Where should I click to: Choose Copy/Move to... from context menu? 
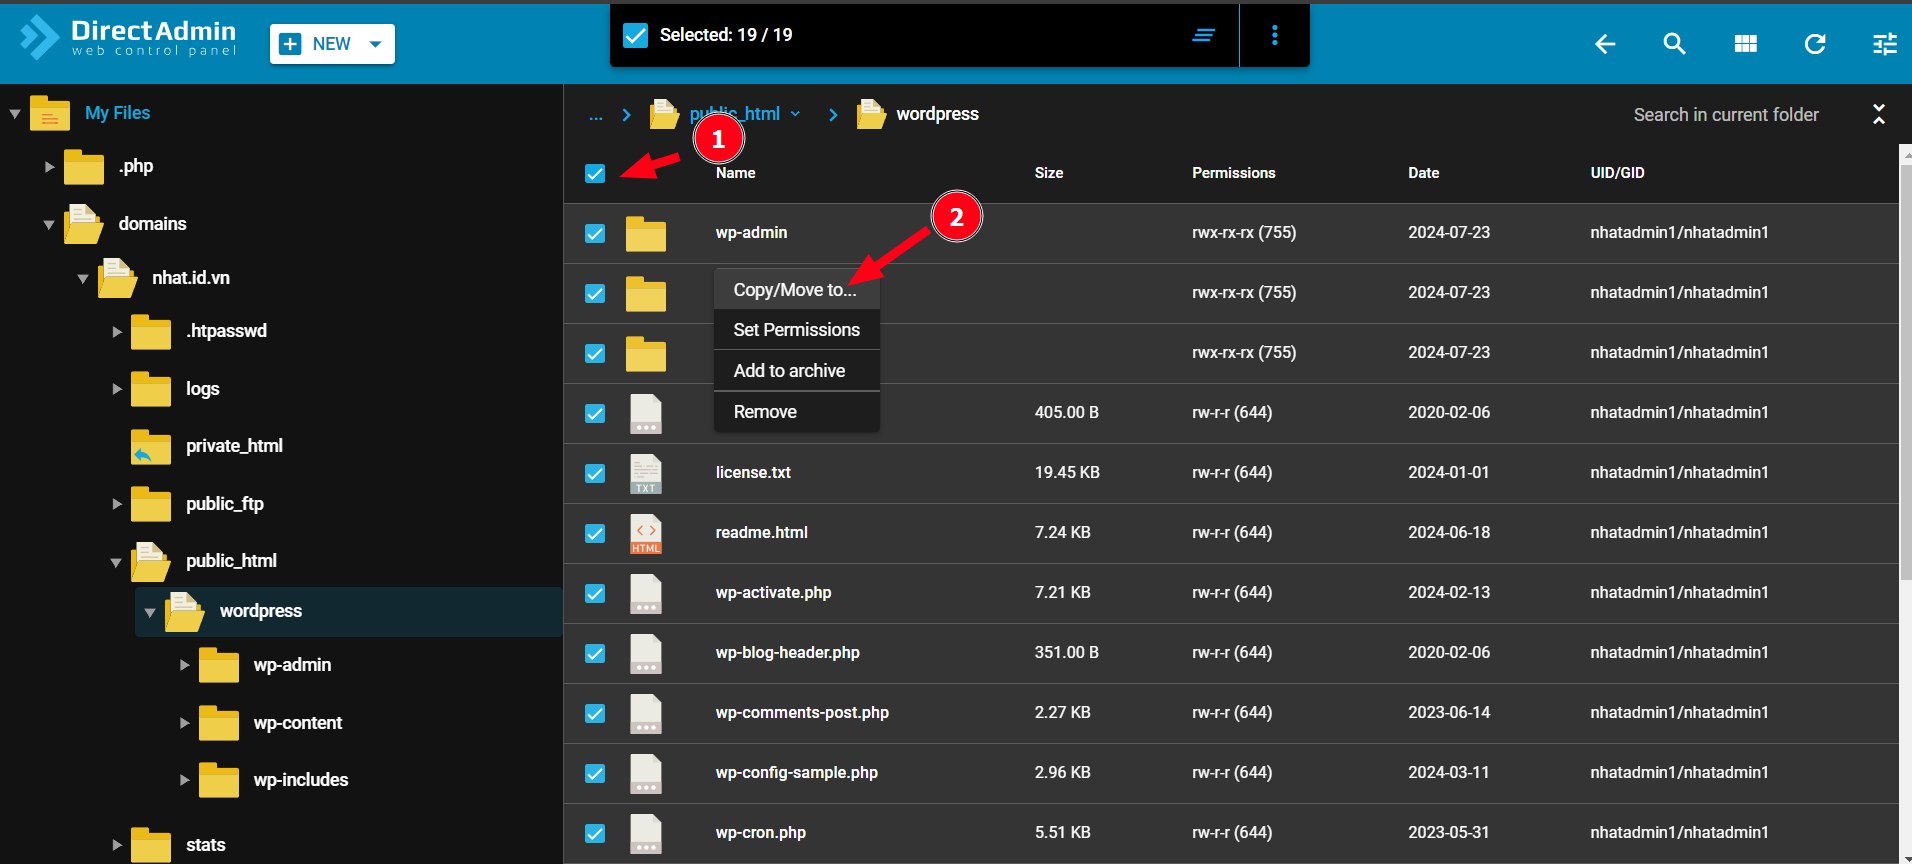[796, 290]
